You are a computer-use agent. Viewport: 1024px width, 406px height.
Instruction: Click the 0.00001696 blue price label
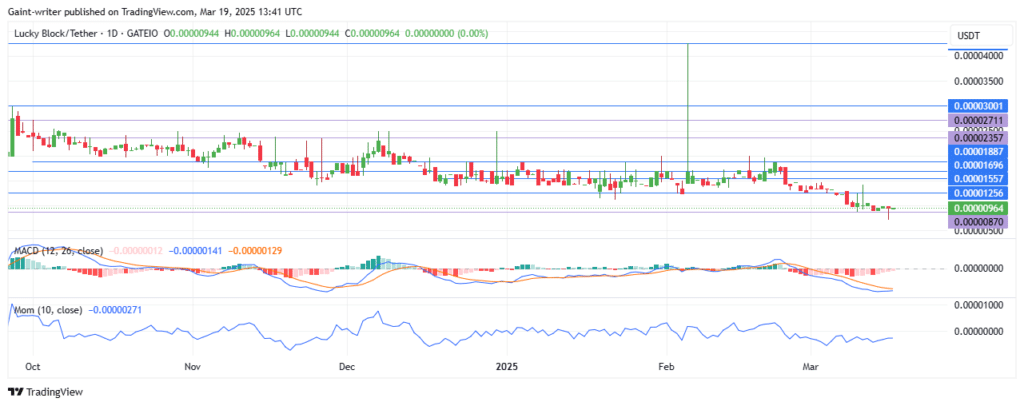coord(978,165)
